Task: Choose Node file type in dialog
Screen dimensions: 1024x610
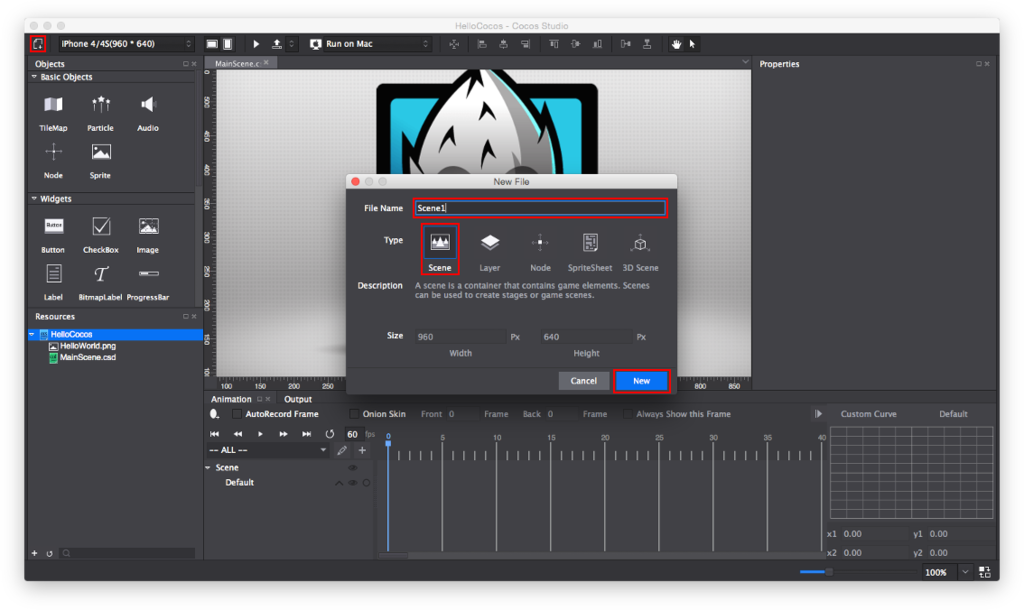Action: click(x=540, y=252)
